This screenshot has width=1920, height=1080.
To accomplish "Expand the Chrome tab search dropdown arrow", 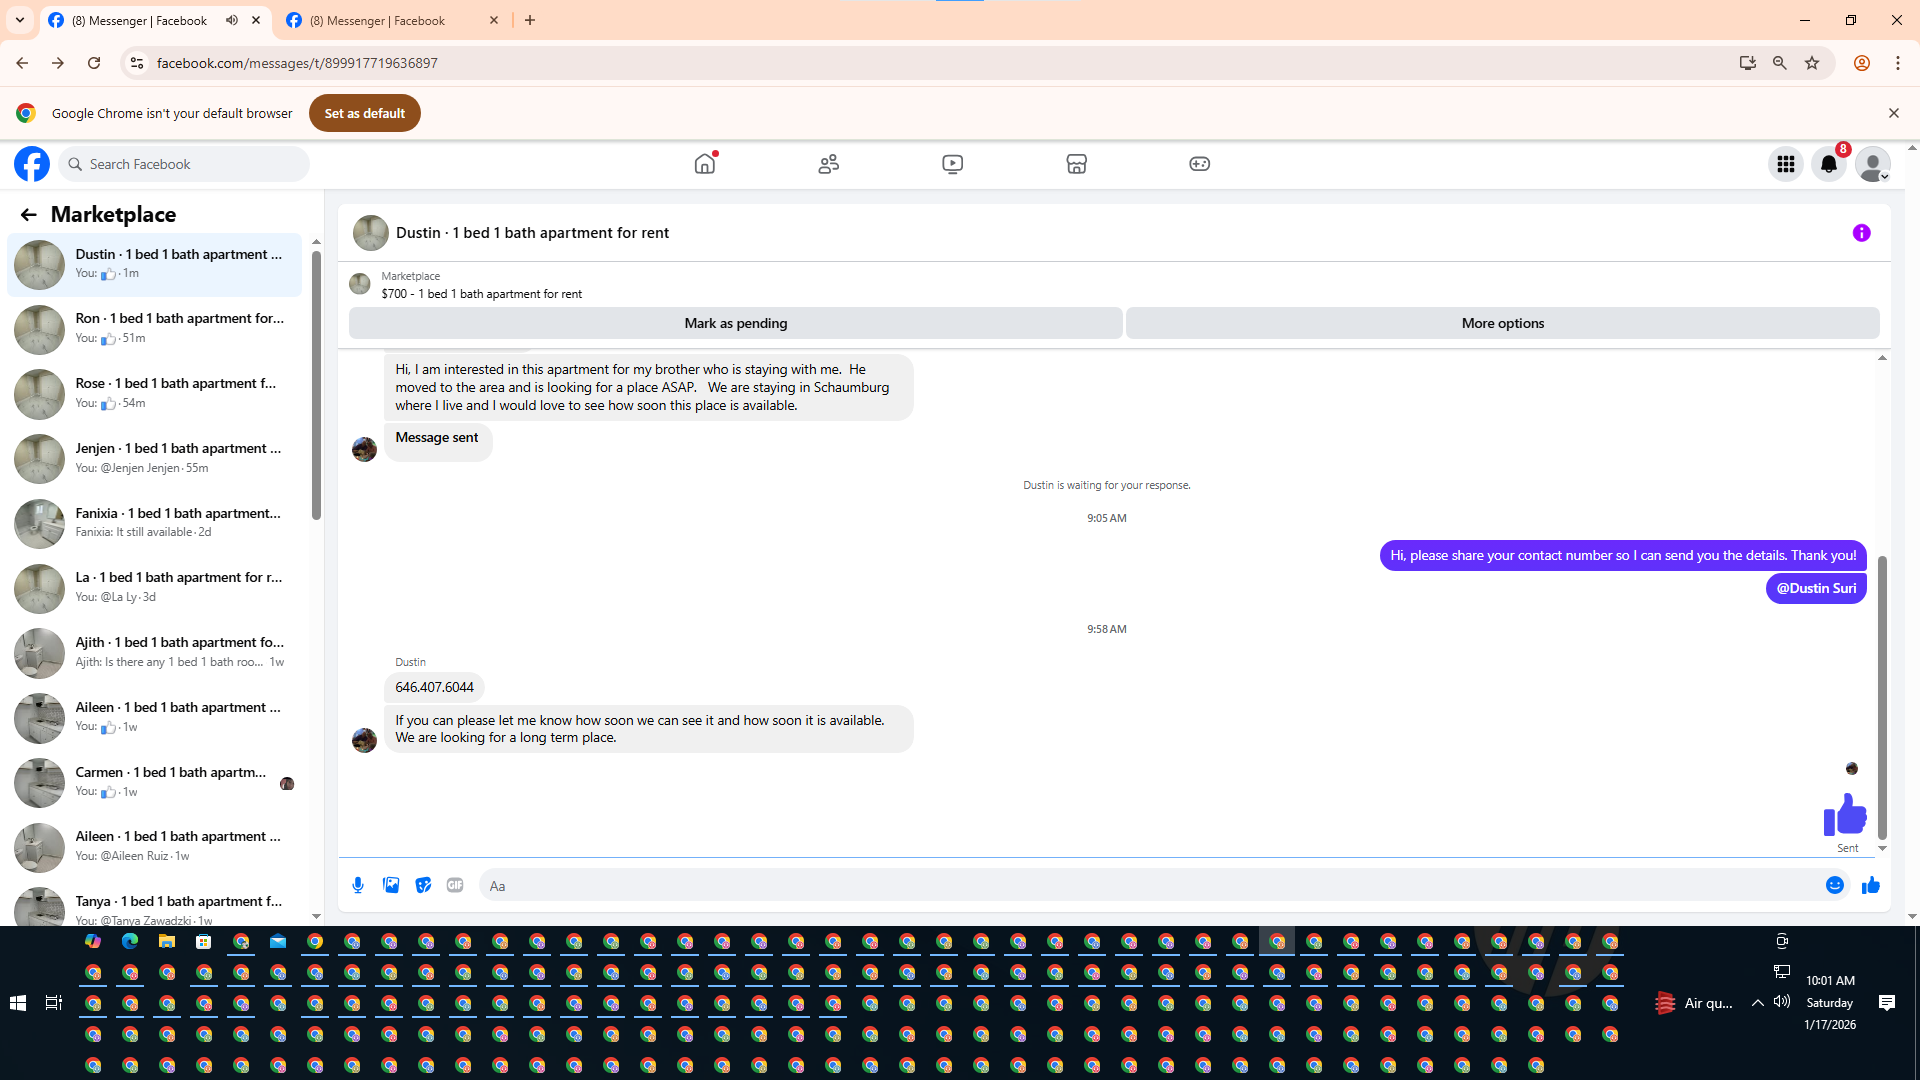I will (x=19, y=20).
